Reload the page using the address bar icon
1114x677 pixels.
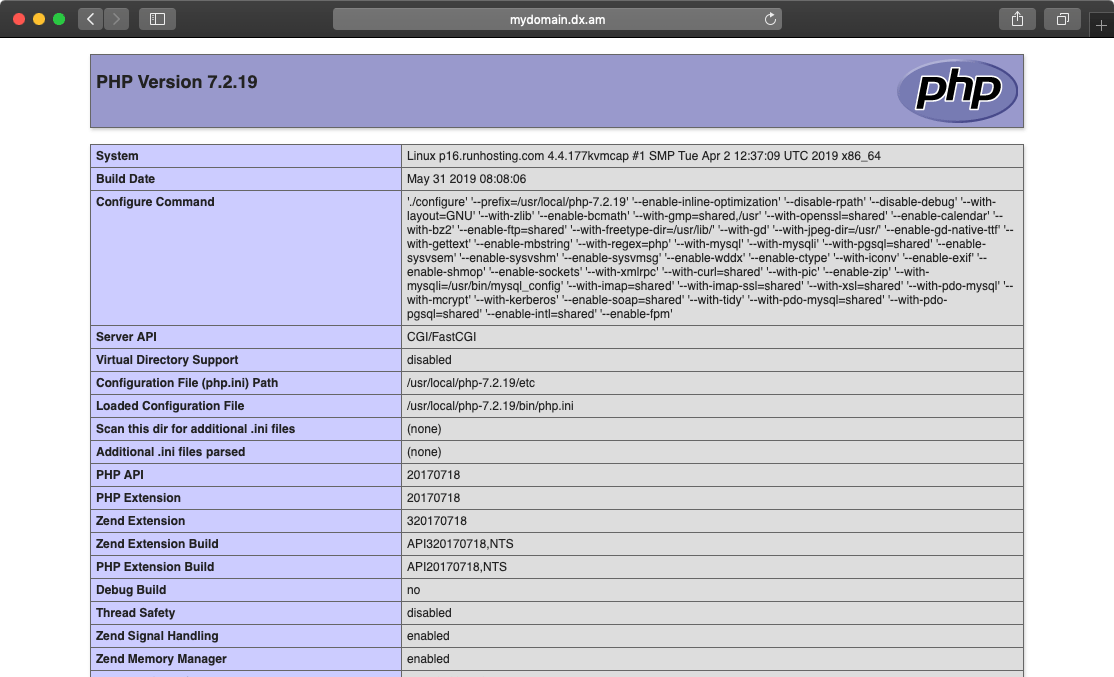770,19
